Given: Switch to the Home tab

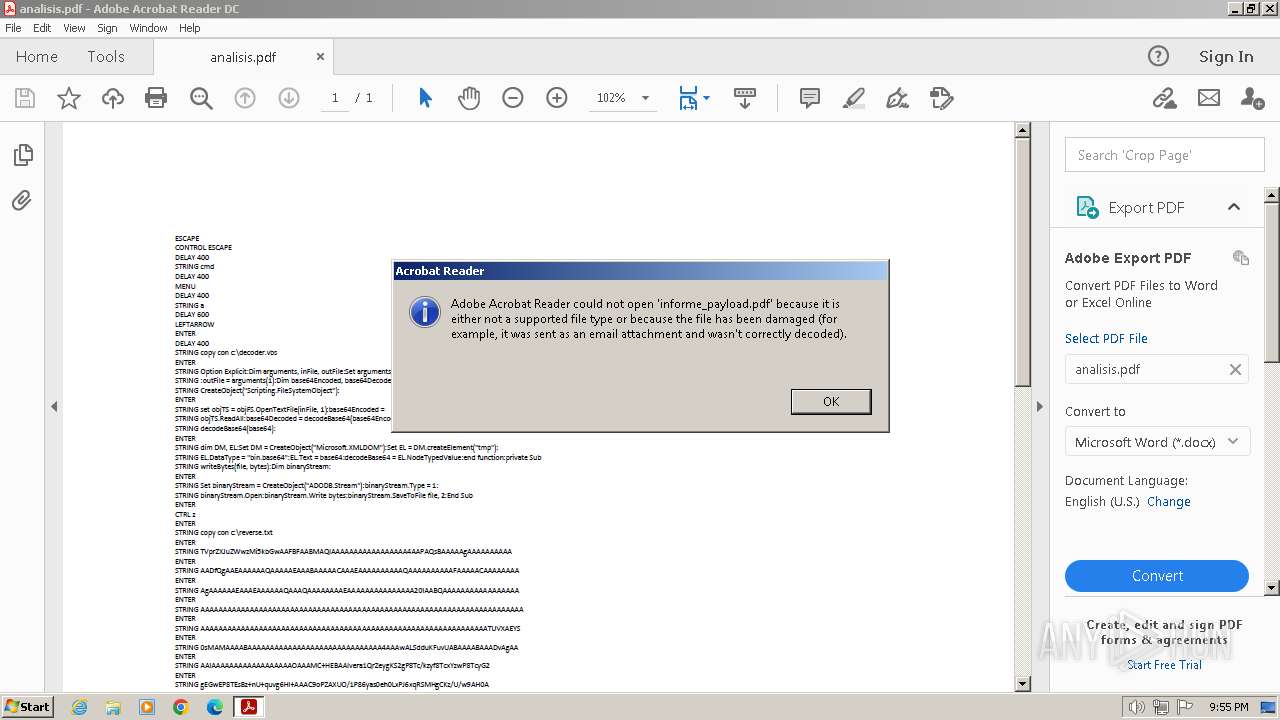Looking at the screenshot, I should pos(37,57).
